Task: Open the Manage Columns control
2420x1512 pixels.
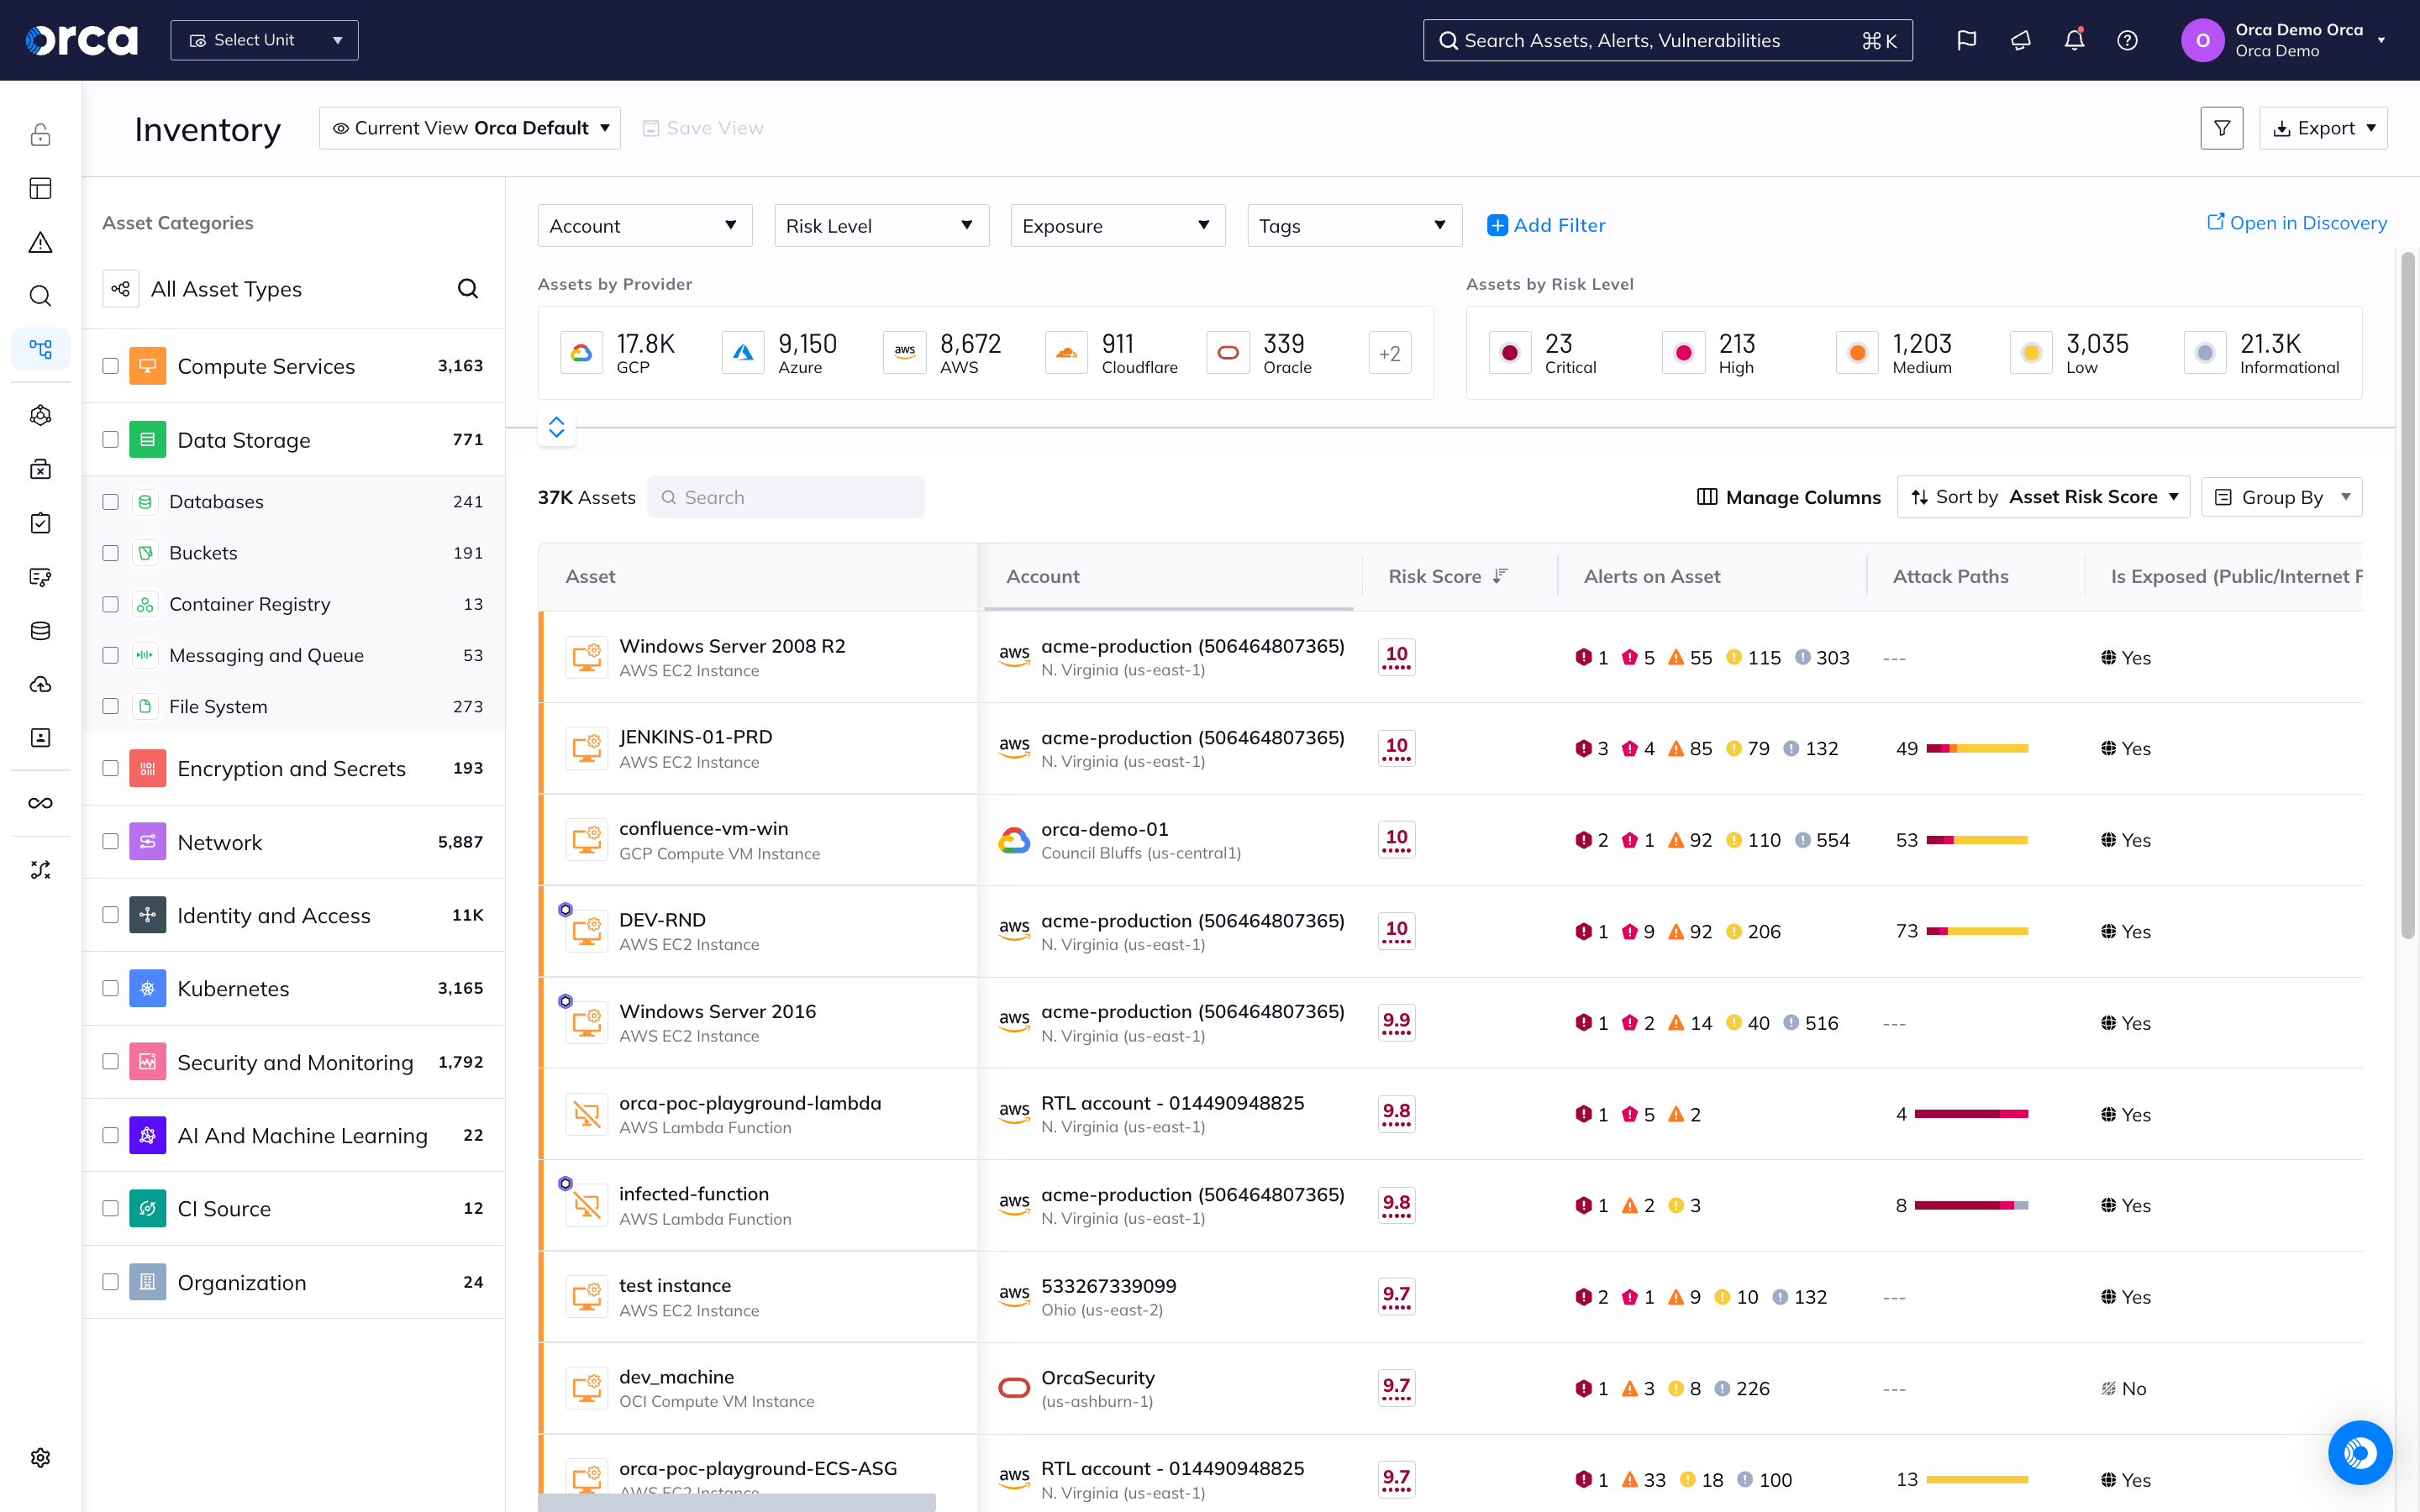Action: click(x=1788, y=497)
